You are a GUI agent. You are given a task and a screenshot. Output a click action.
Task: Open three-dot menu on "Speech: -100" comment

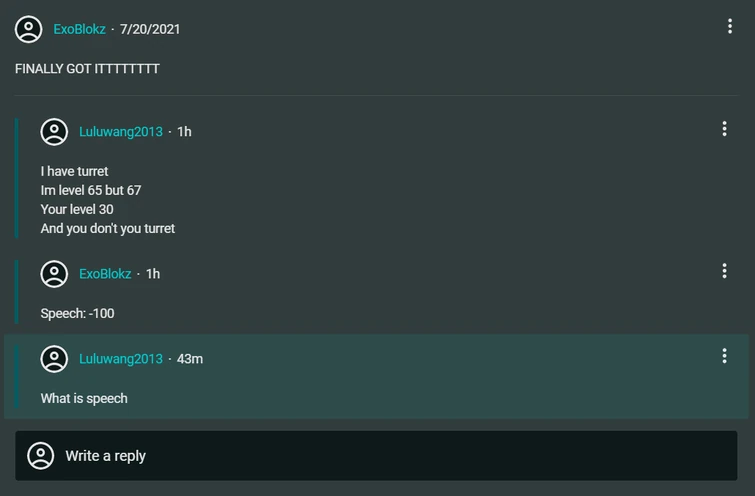point(724,271)
